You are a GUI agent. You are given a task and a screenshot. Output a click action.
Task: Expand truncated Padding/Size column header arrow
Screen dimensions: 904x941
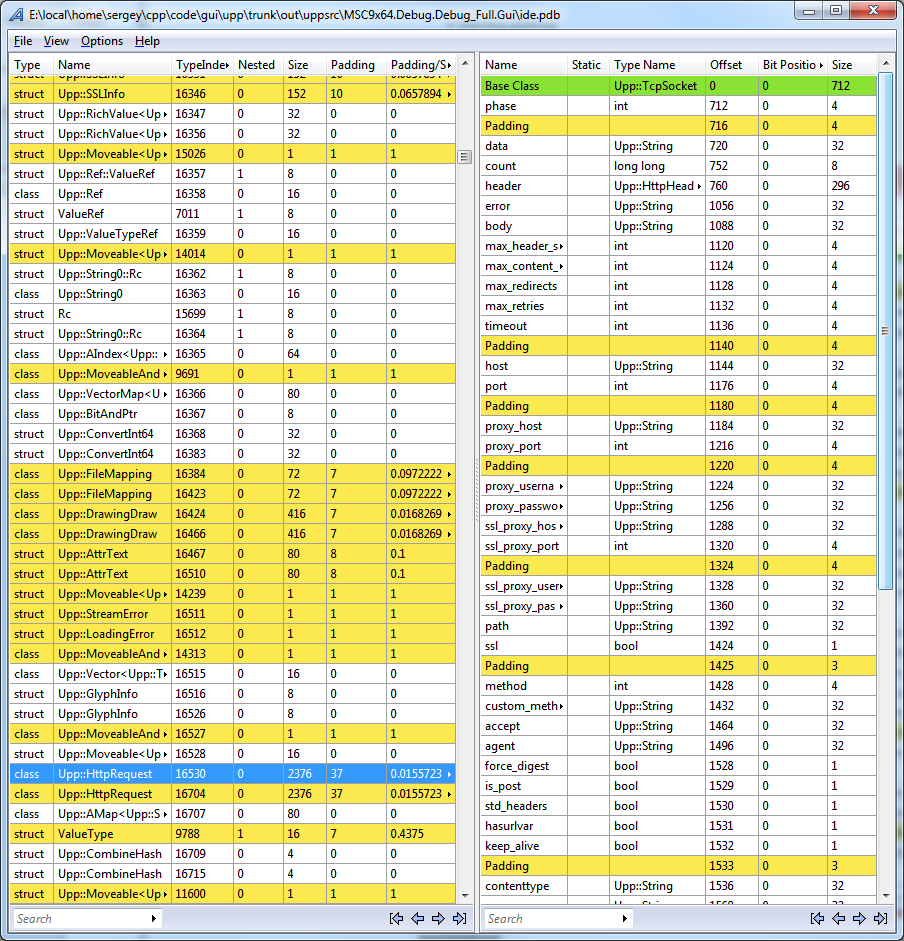click(449, 65)
